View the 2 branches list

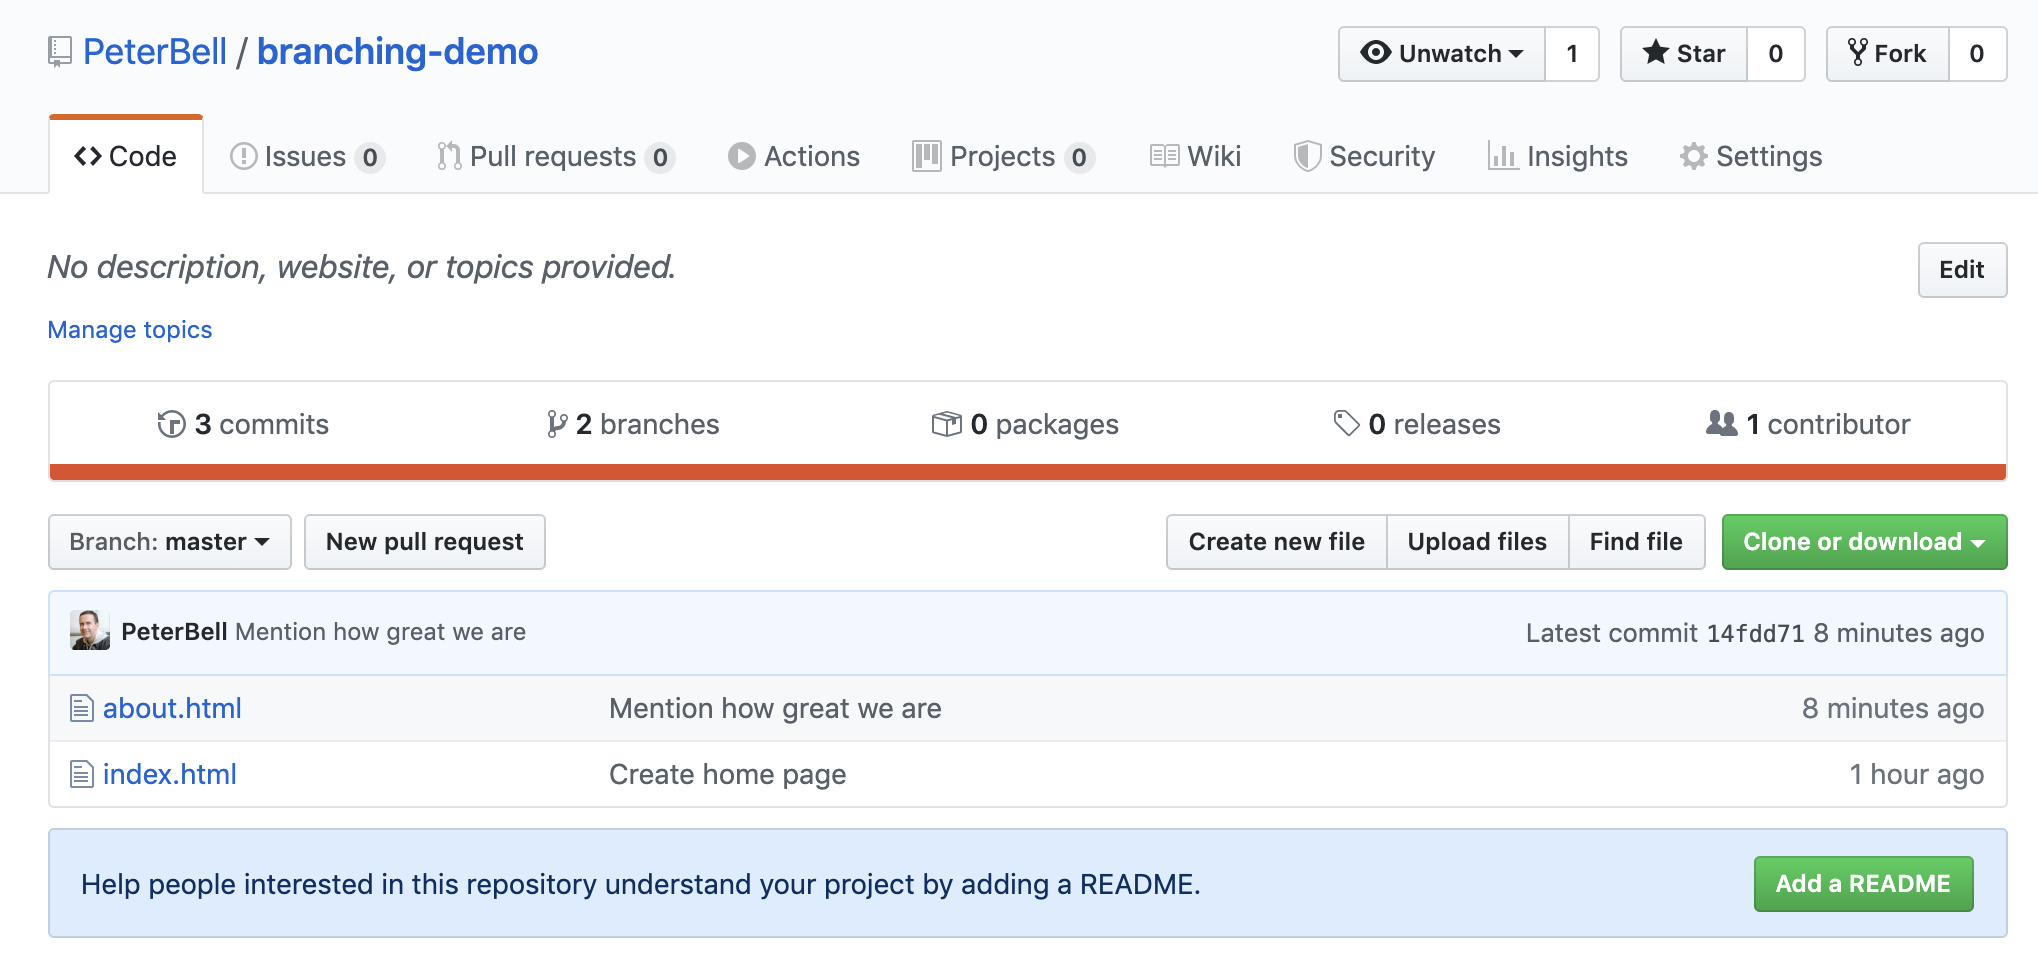633,424
